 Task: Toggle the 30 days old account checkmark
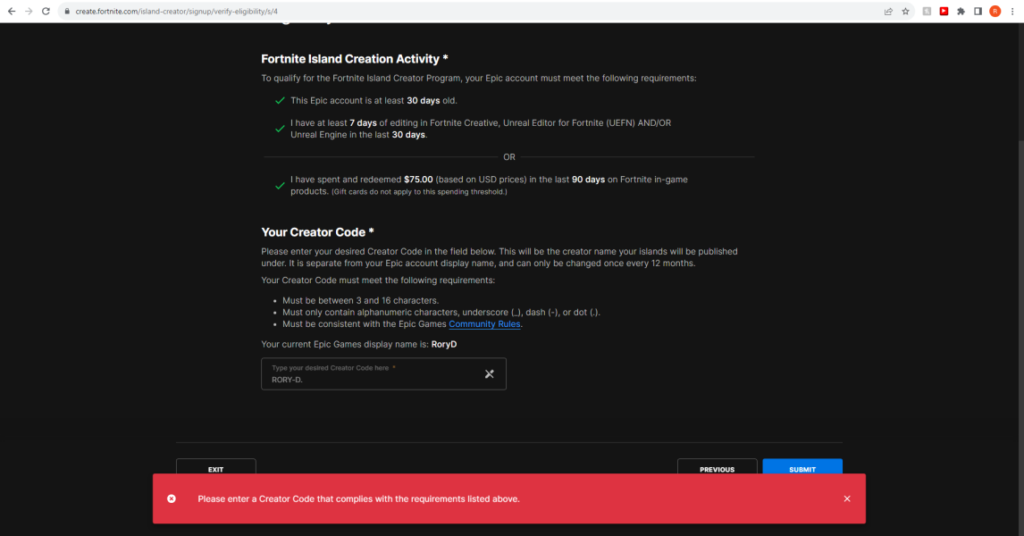coord(280,101)
